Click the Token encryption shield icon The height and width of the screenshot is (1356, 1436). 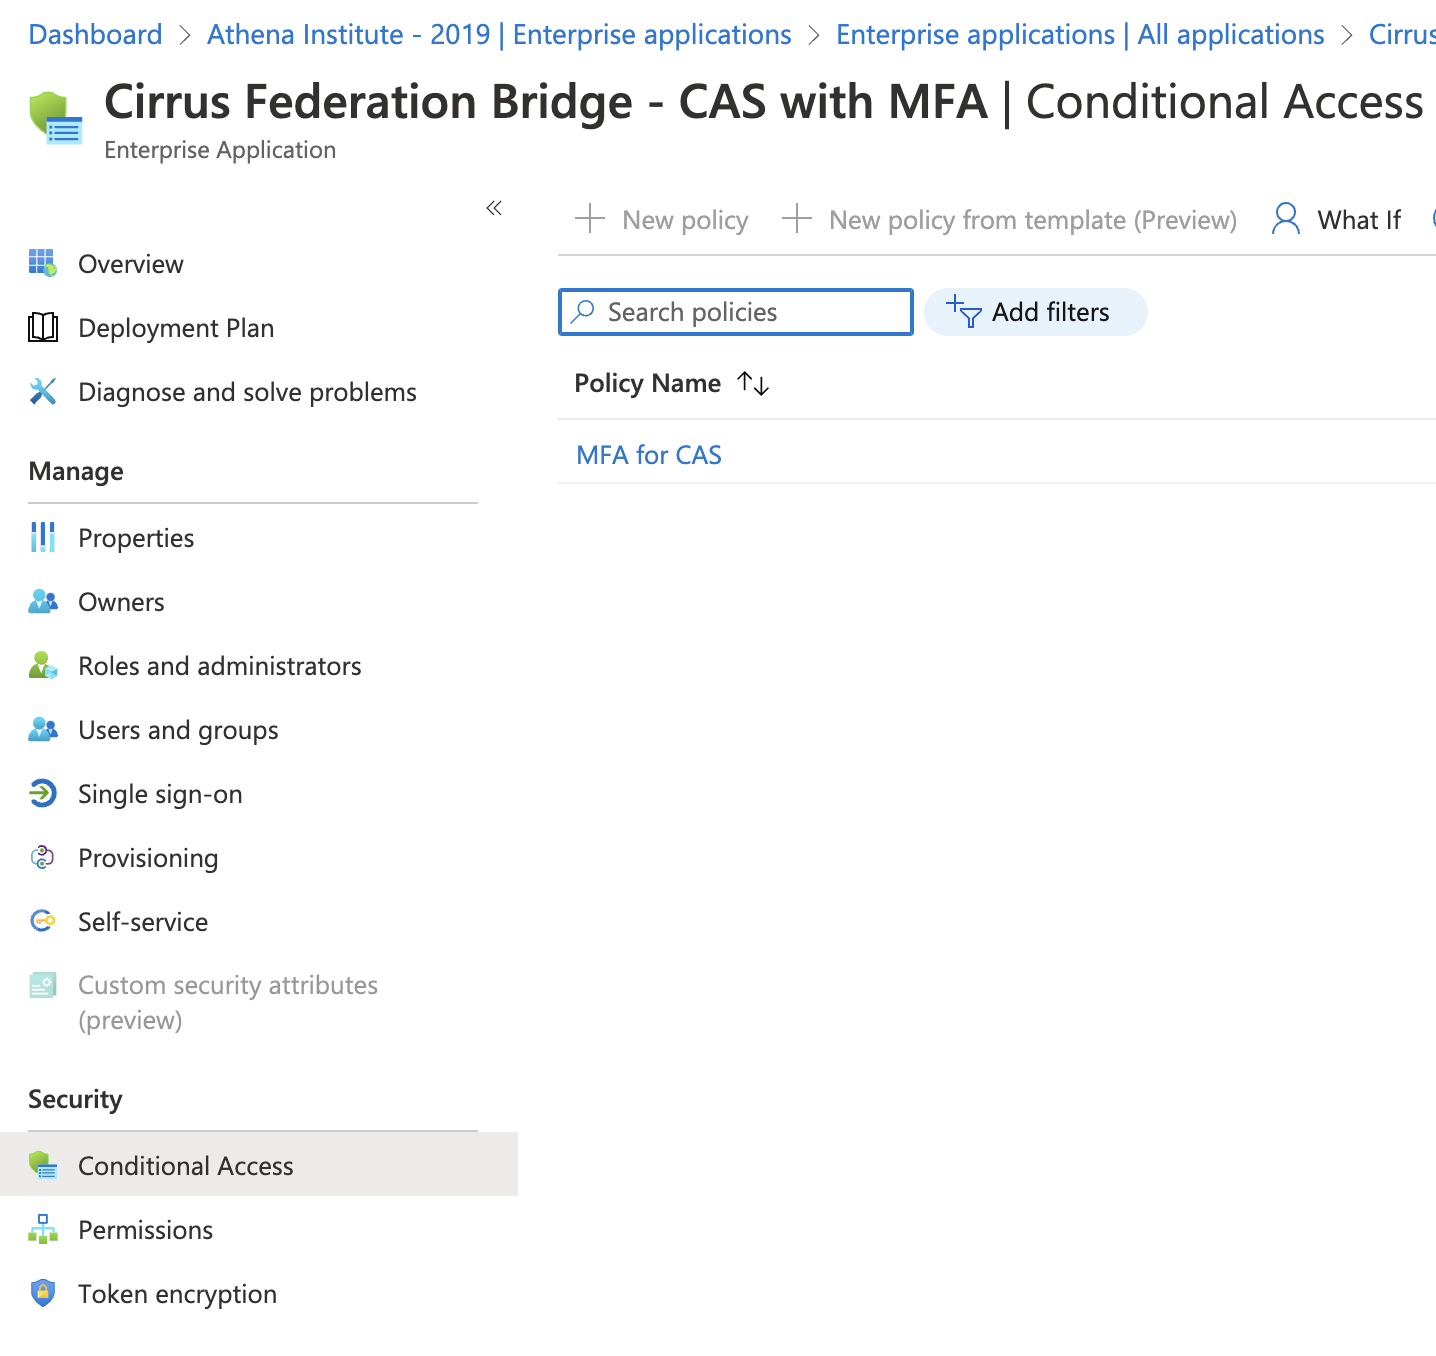tap(42, 1293)
